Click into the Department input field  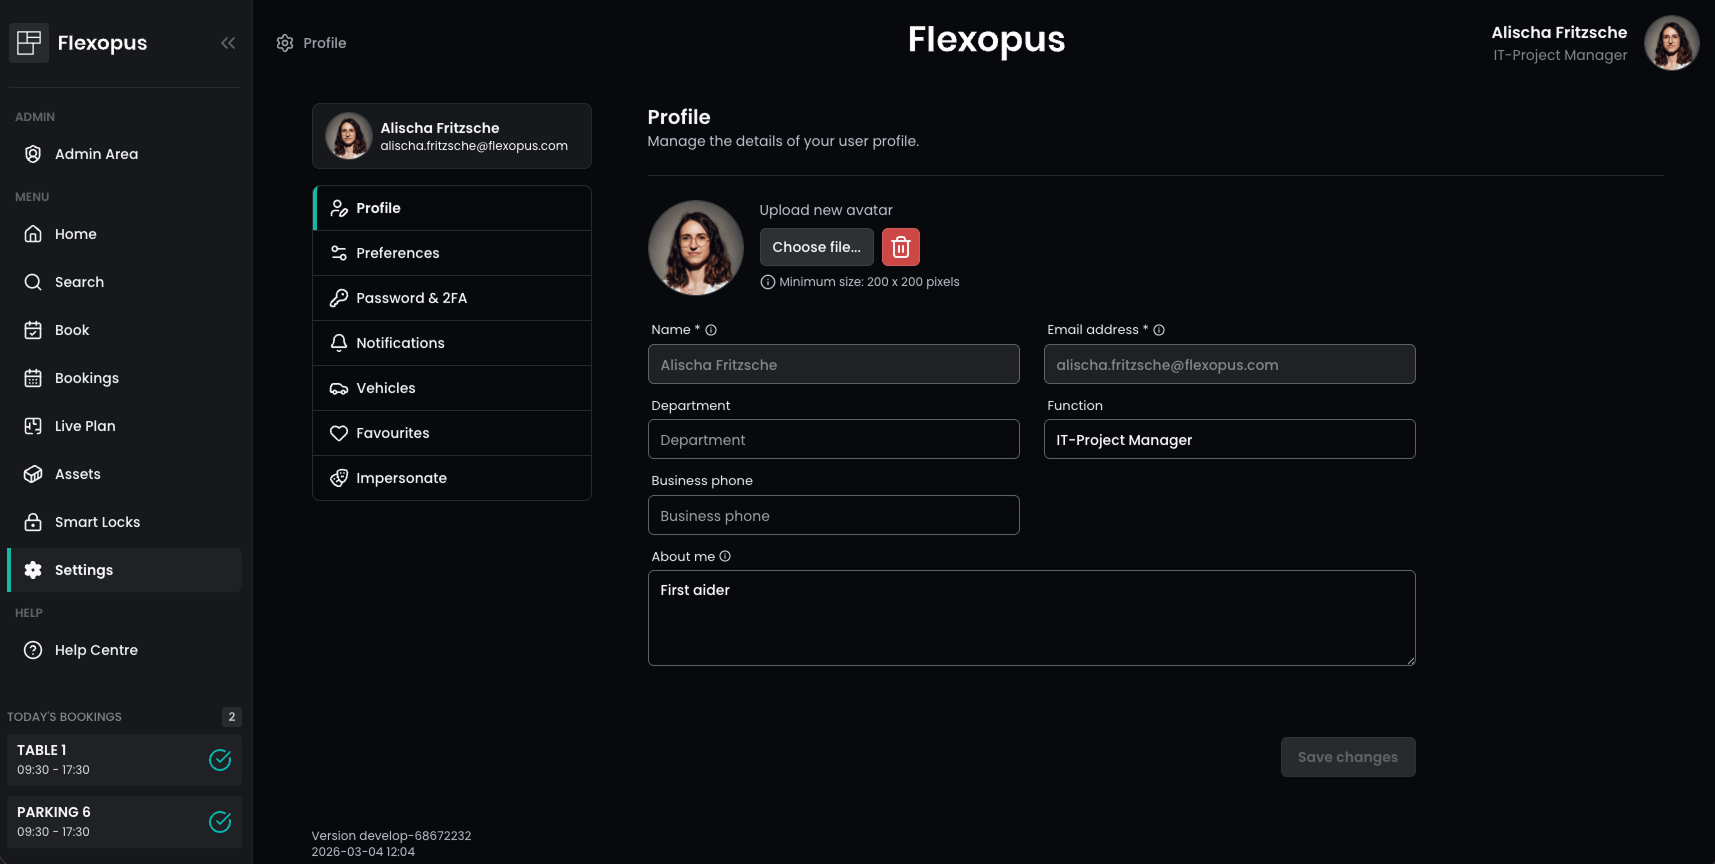833,440
